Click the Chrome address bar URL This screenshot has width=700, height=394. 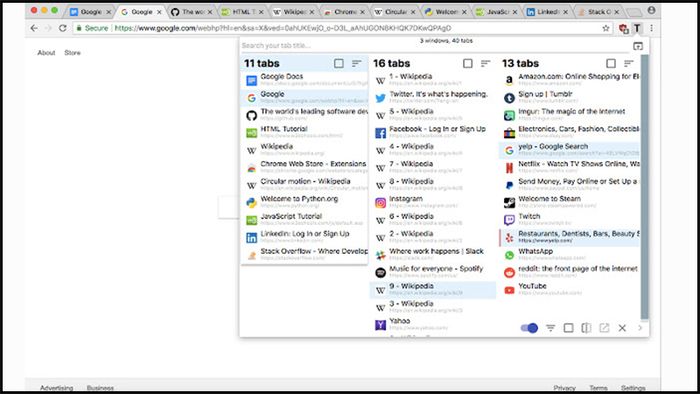pos(282,28)
